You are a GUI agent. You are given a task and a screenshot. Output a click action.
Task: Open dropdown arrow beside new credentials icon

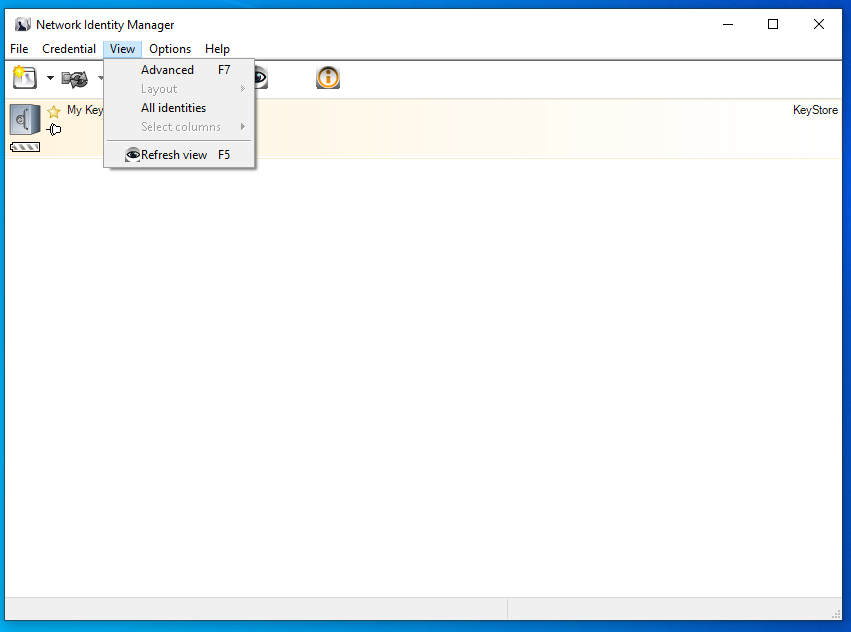pos(50,78)
